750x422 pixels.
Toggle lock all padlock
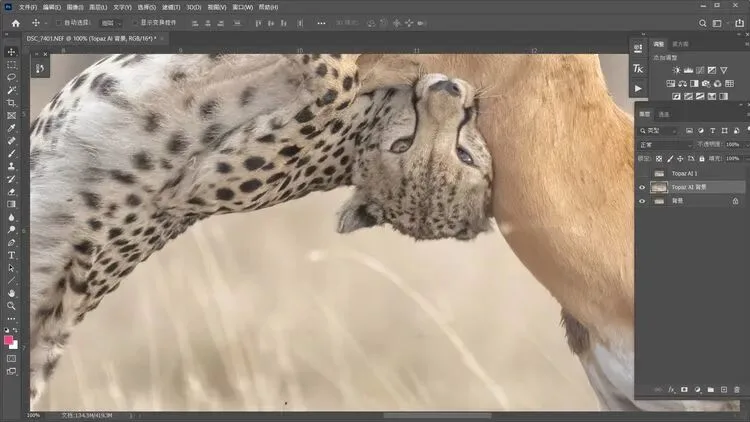[702, 158]
